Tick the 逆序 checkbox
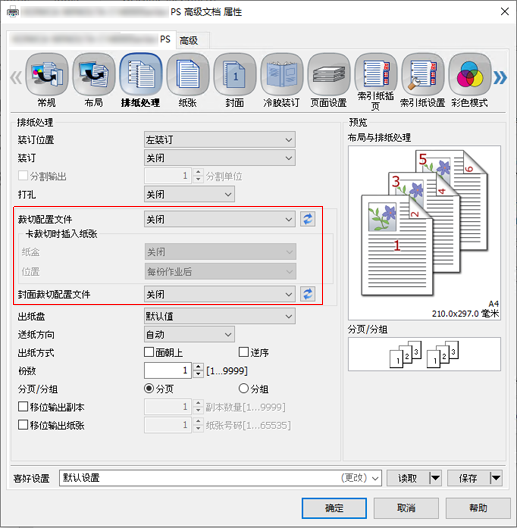The height and width of the screenshot is (528, 517). 244,352
